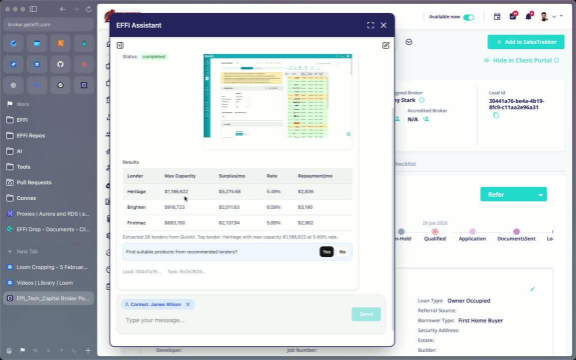Open the calendar icon in top bar
The height and width of the screenshot is (360, 576).
[x=497, y=17]
